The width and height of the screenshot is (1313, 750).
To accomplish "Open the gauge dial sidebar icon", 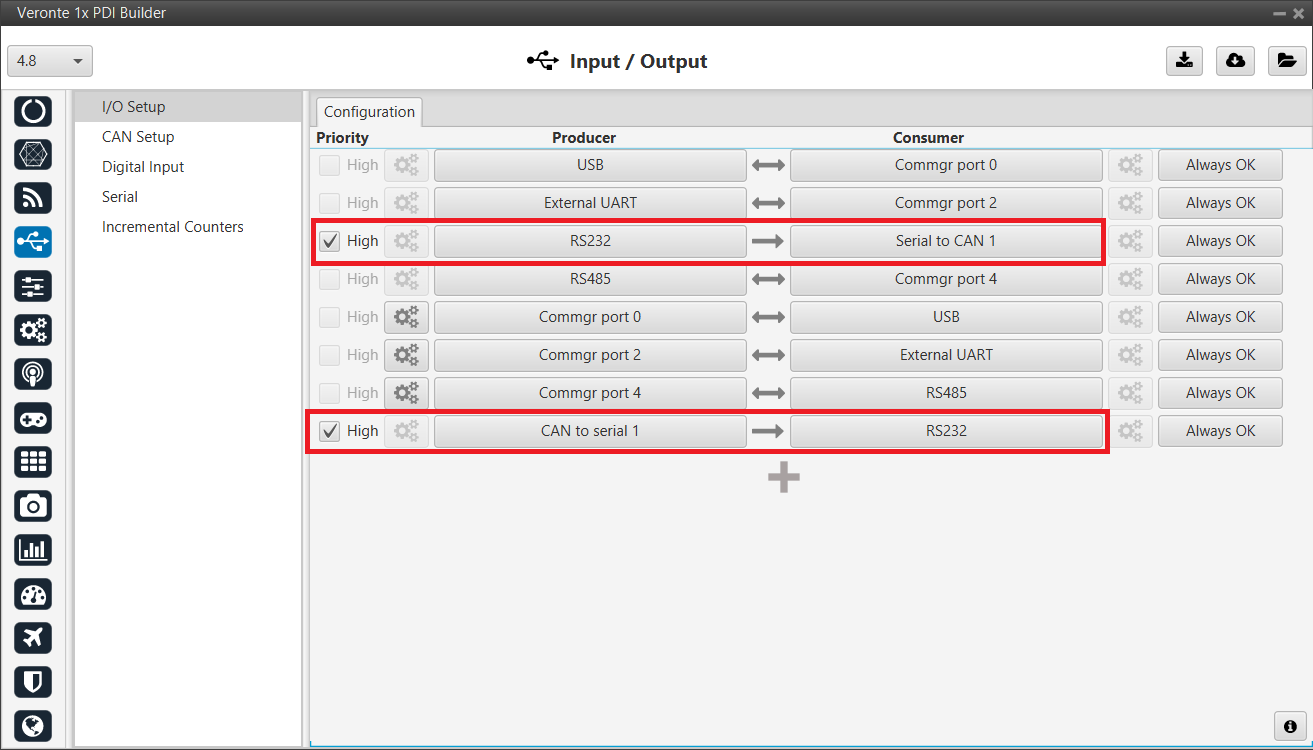I will pos(33,594).
